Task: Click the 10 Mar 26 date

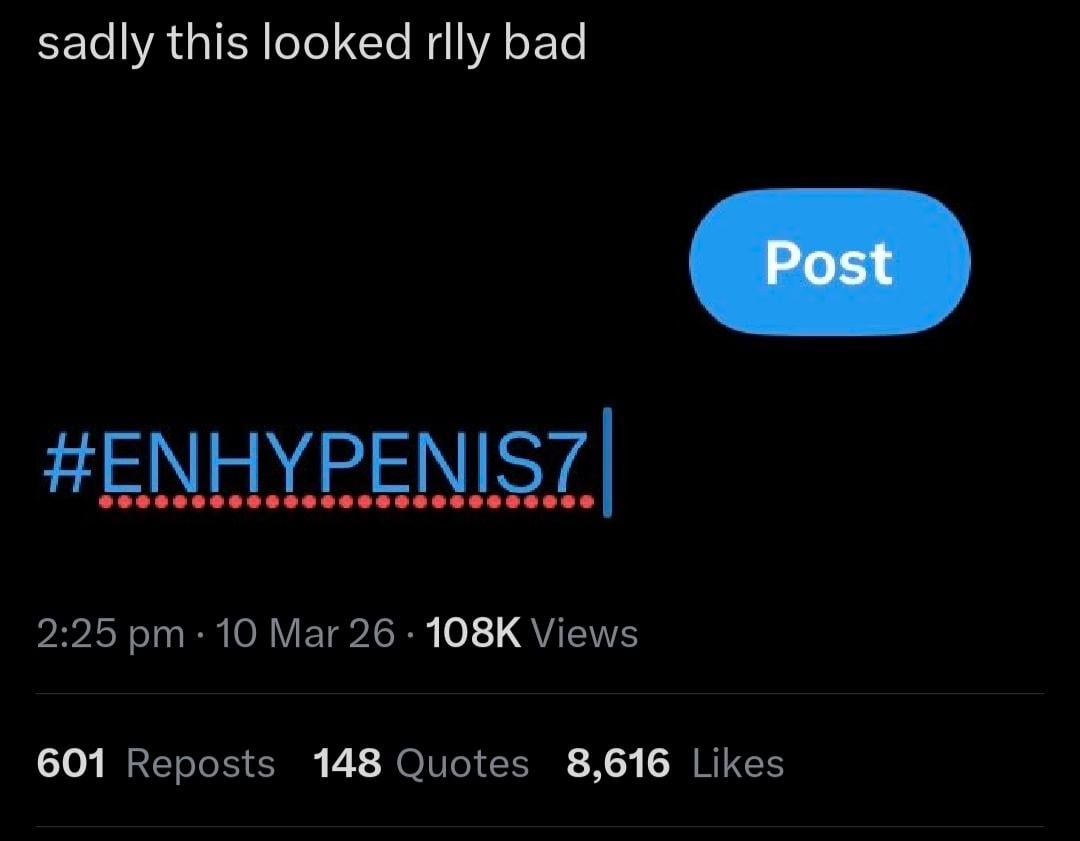Action: (305, 633)
